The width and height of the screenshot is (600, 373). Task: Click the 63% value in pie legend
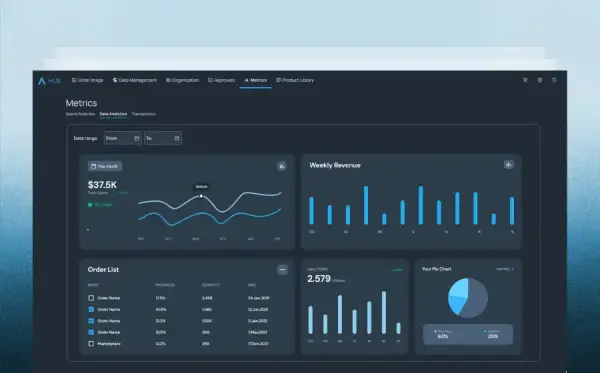click(x=443, y=336)
